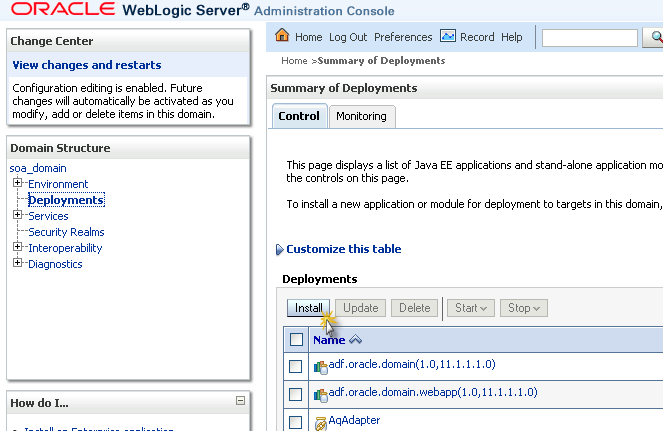The width and height of the screenshot is (663, 431).
Task: Click the adf.oracle.domain library icon
Action: point(321,366)
